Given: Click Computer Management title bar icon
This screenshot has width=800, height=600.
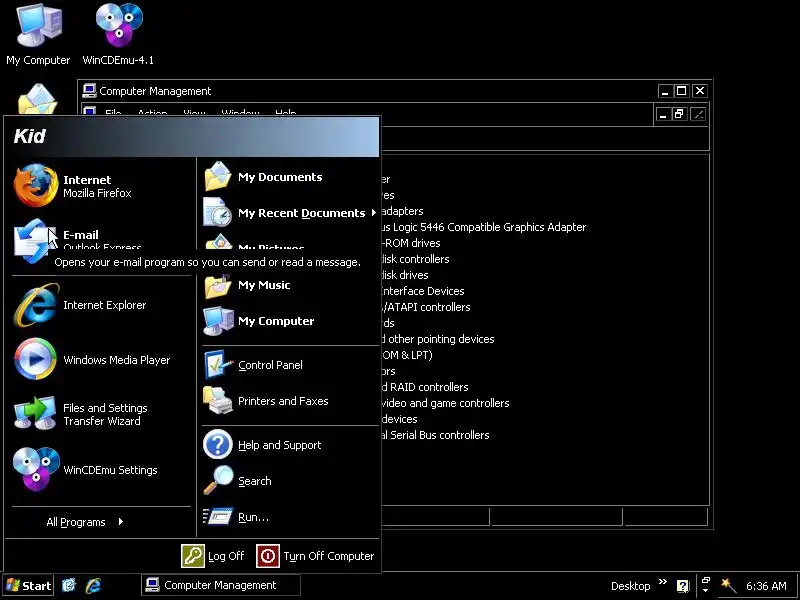Looking at the screenshot, I should click(89, 91).
